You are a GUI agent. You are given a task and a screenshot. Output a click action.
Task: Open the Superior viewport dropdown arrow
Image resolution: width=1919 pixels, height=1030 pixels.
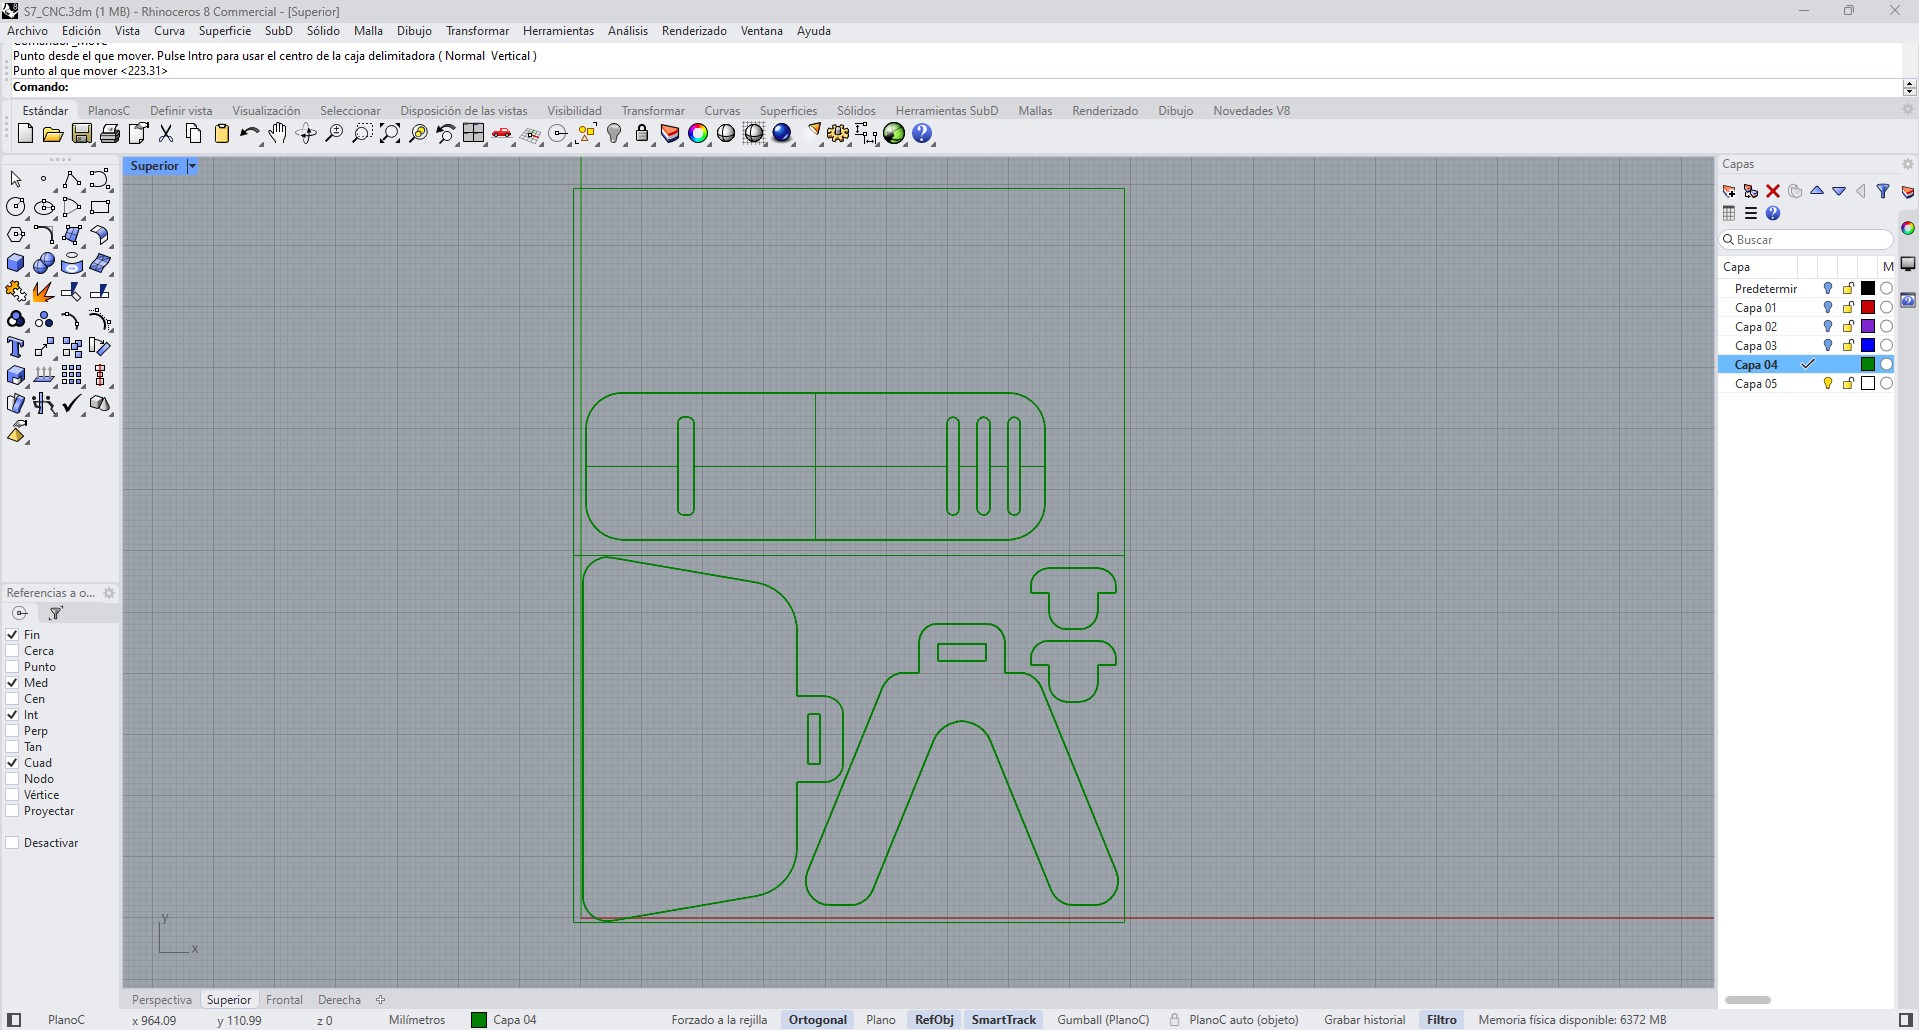(192, 166)
